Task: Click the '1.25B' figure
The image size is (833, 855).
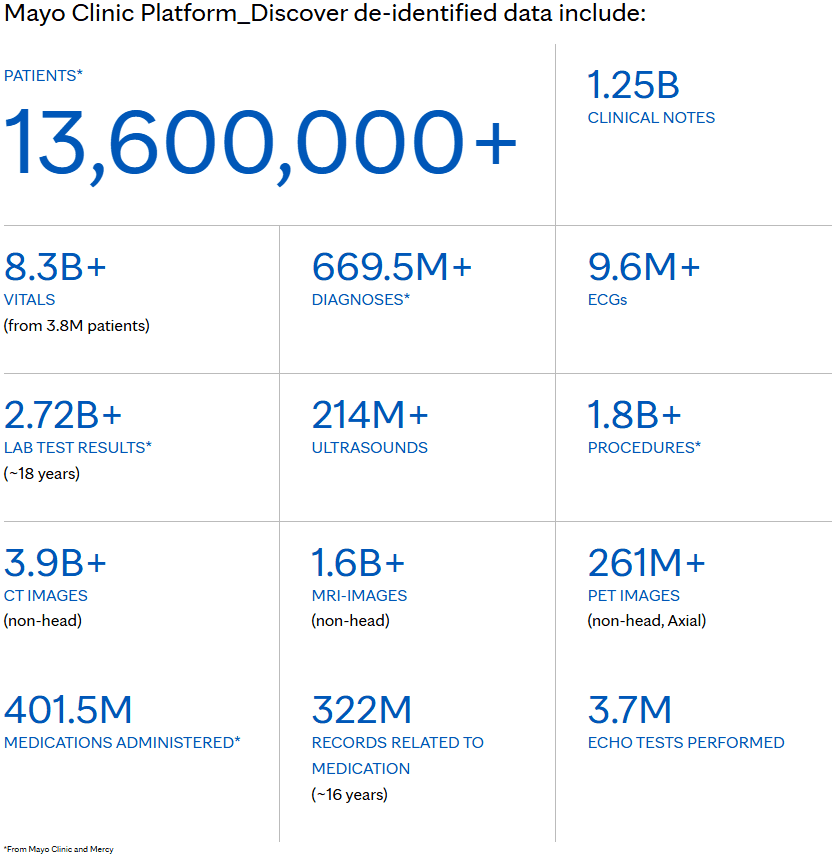Action: tap(633, 85)
